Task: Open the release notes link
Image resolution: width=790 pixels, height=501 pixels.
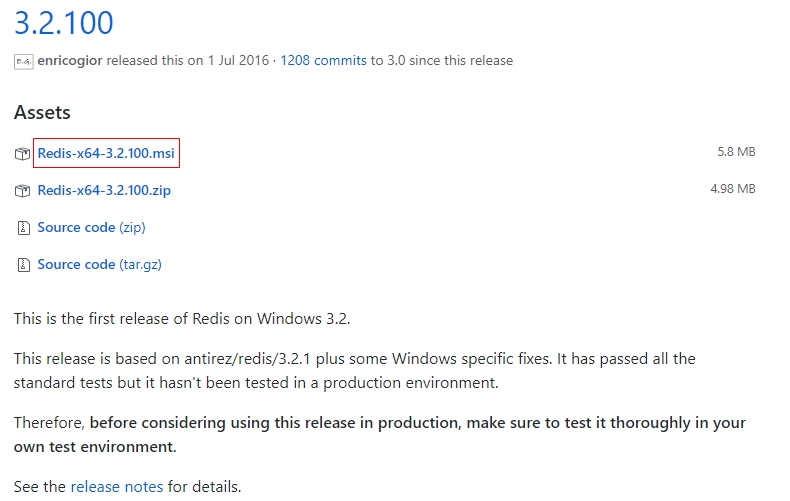Action: [117, 486]
